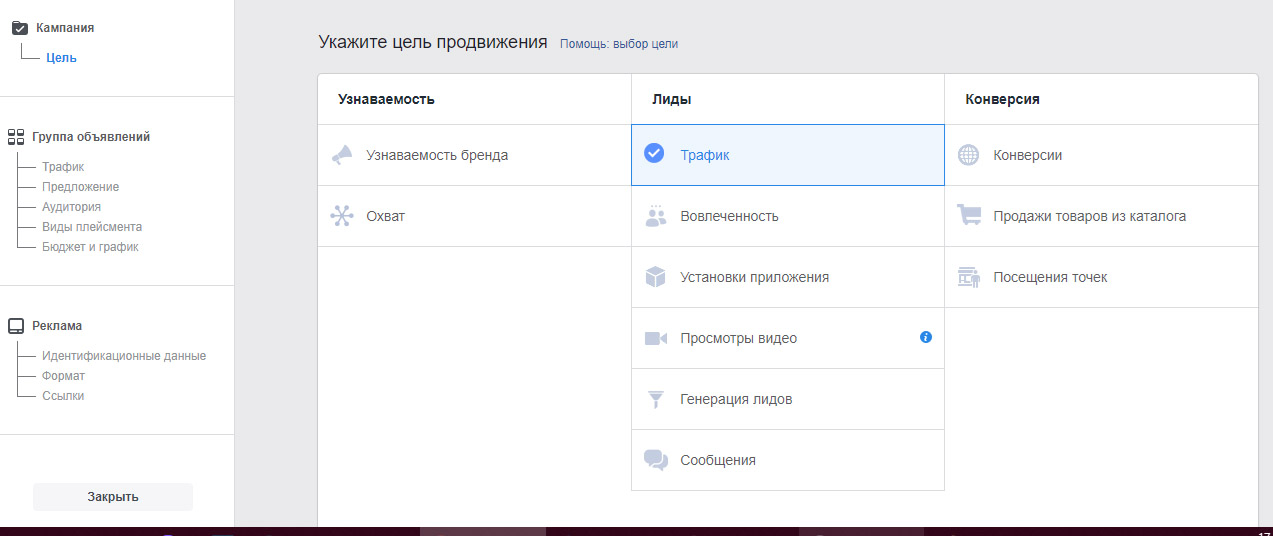Click the people icon beside Вовлеченность
Viewport: 1273px width, 536px height.
[655, 216]
